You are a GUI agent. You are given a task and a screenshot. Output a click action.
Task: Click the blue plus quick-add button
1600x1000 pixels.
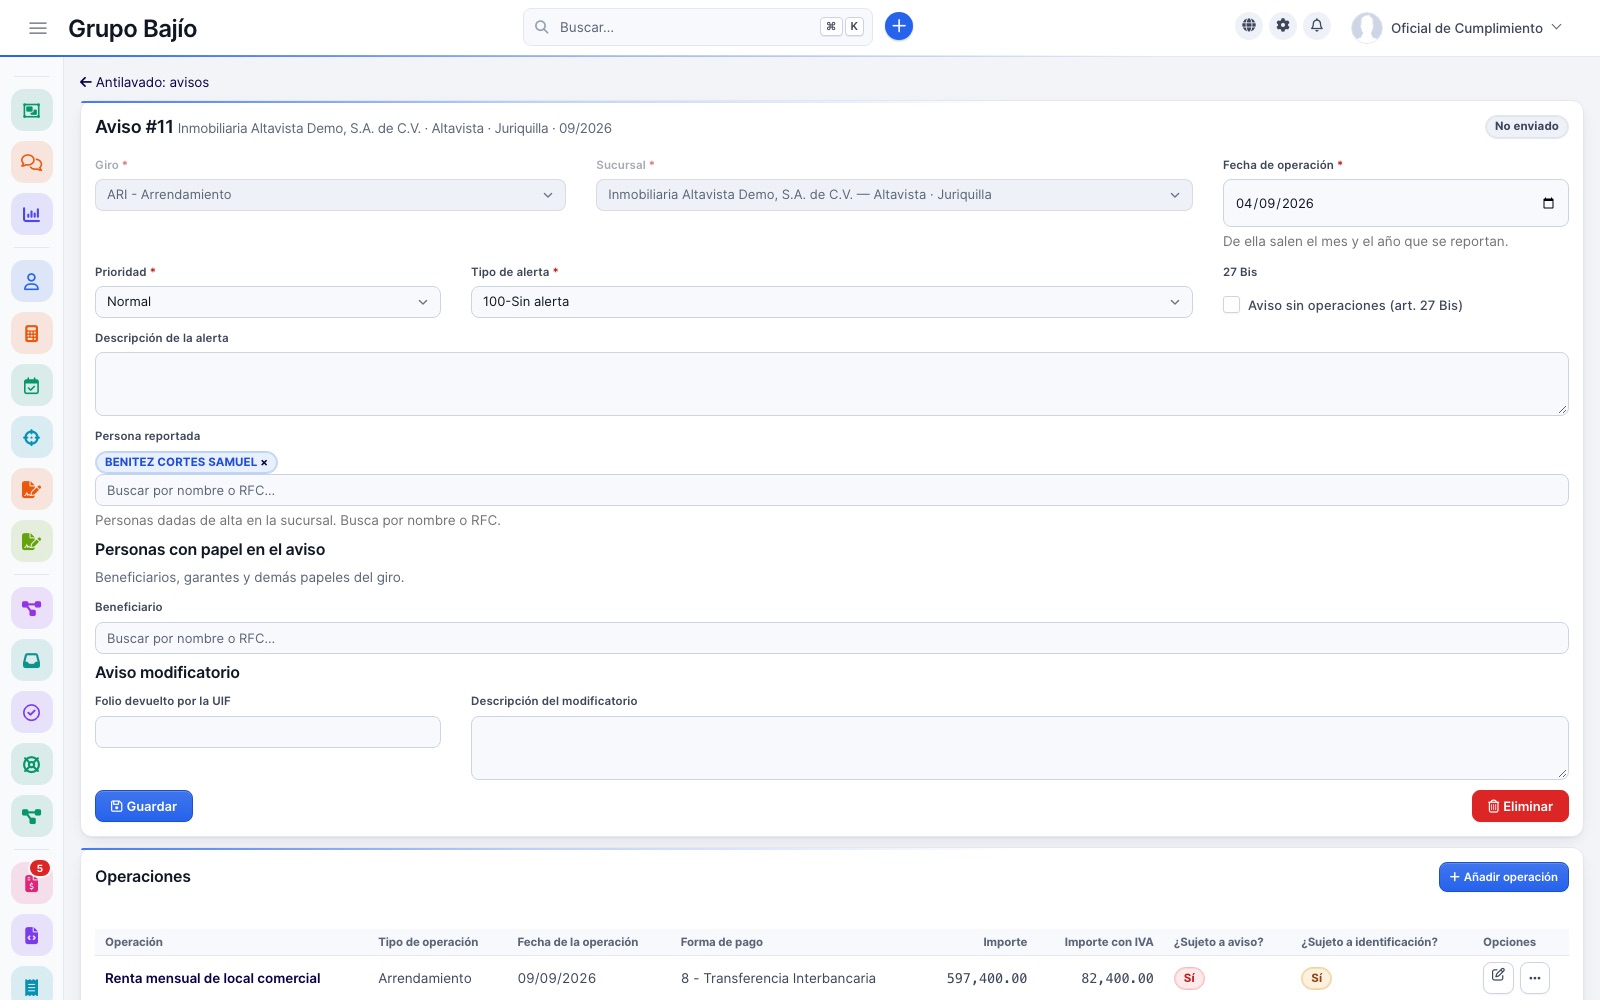coord(899,26)
